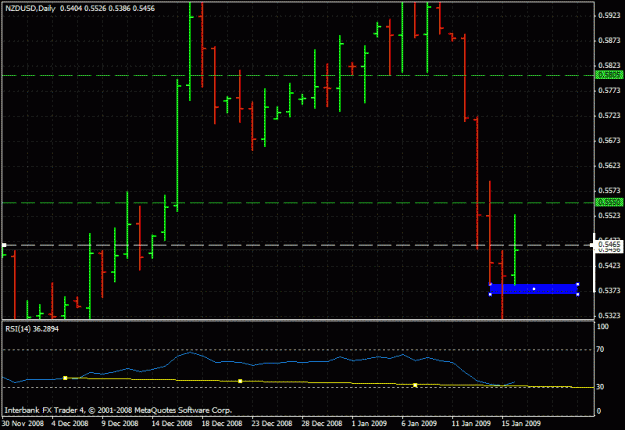Viewport: 625px width, 430px height.
Task: Click the 0.5623 price scale value
Action: pyautogui.click(x=609, y=165)
